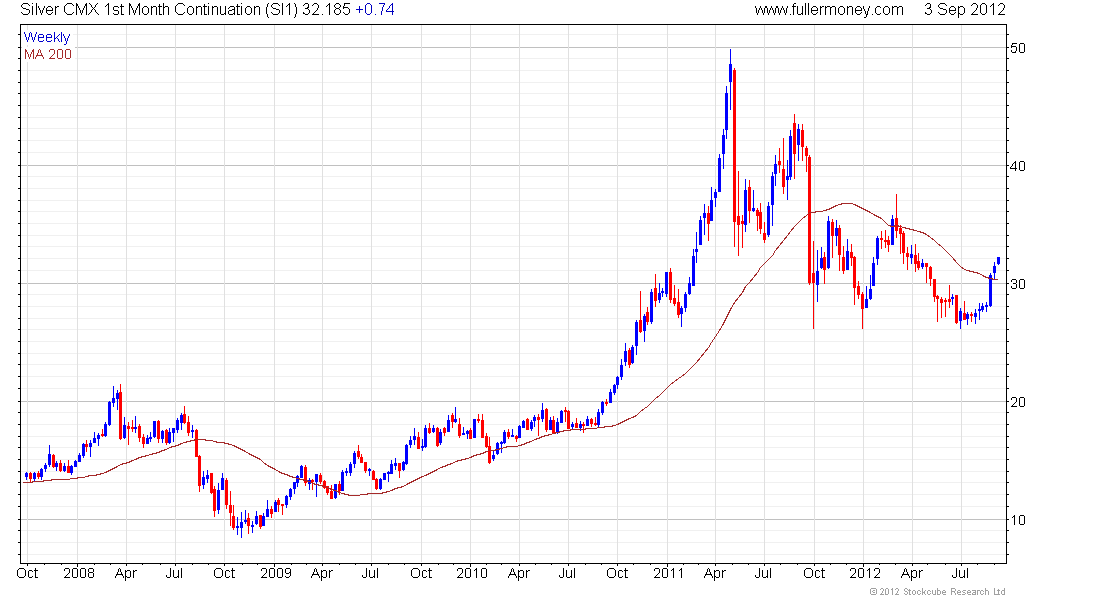Click the last price value 32.185
This screenshot has height=600, width=1100.
click(x=326, y=10)
